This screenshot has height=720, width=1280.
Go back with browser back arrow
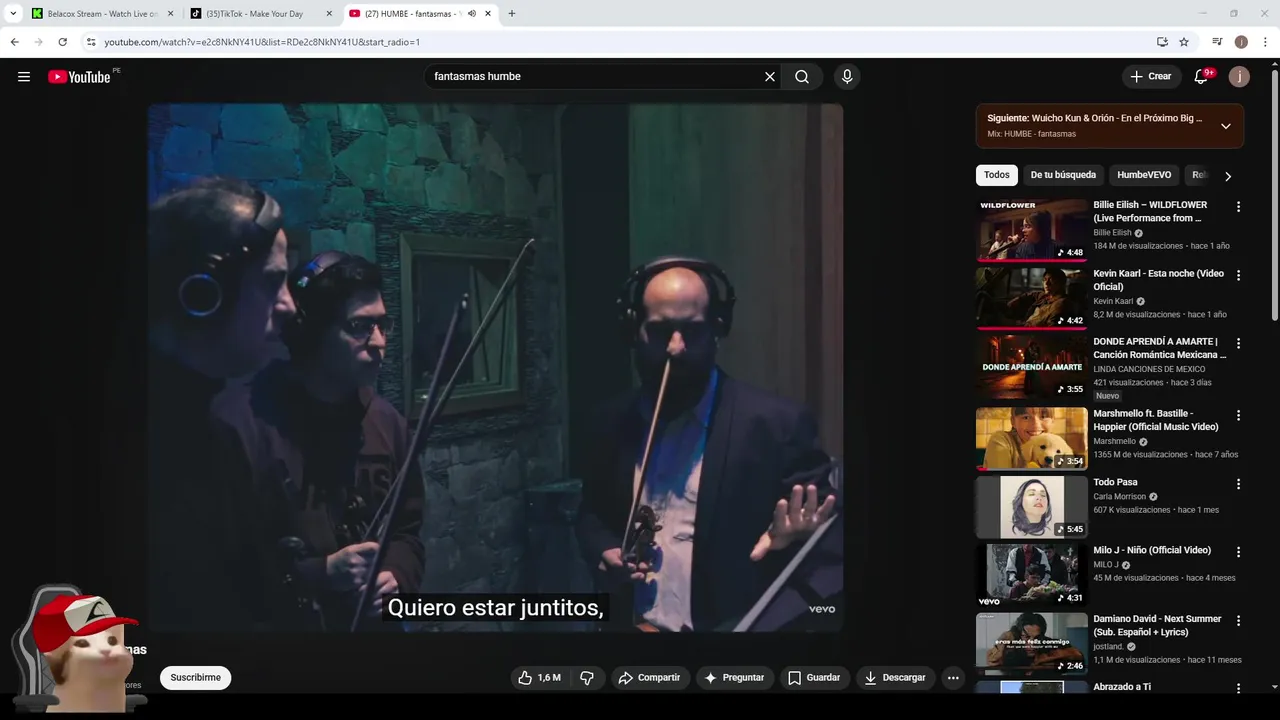(x=14, y=42)
